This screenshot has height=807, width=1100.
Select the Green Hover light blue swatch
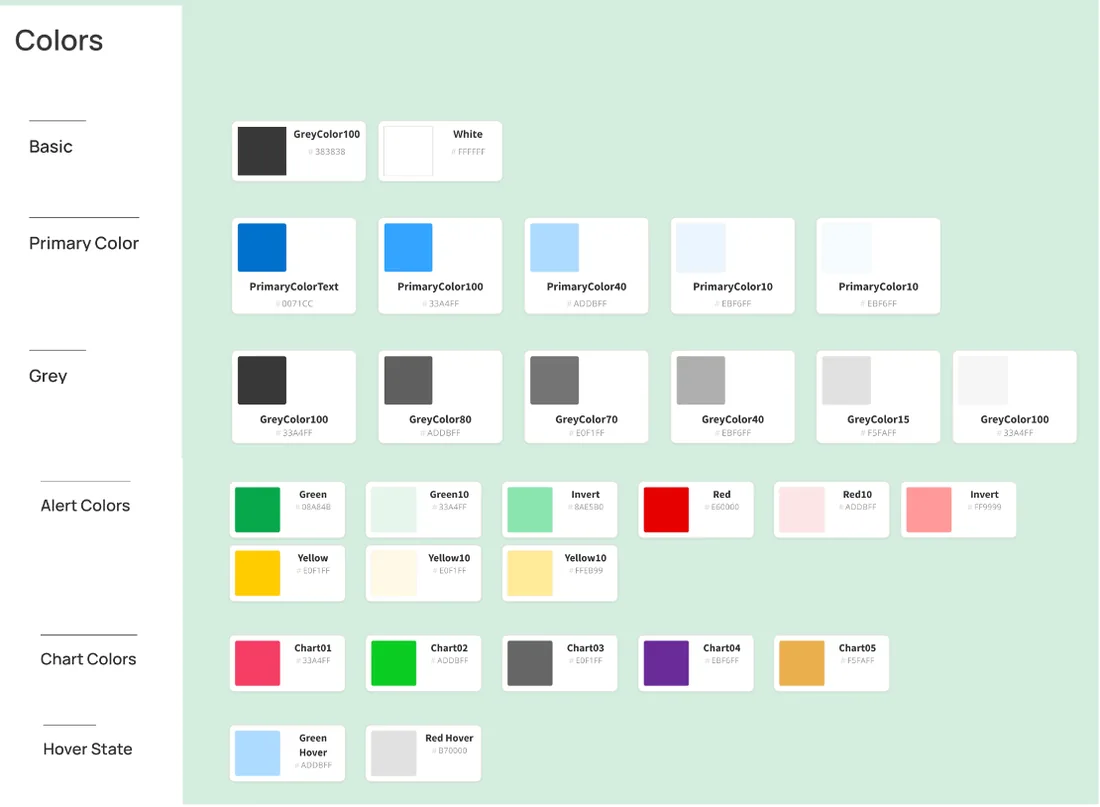pos(257,753)
